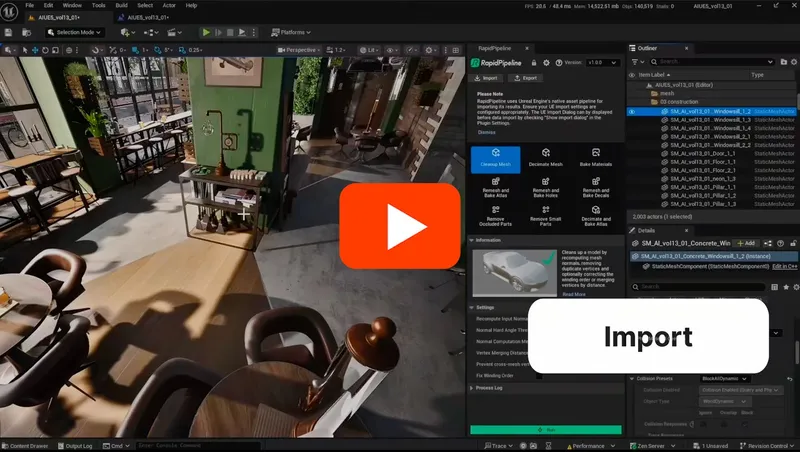
Task: Open the Outliner filter dropdown
Action: 638,62
